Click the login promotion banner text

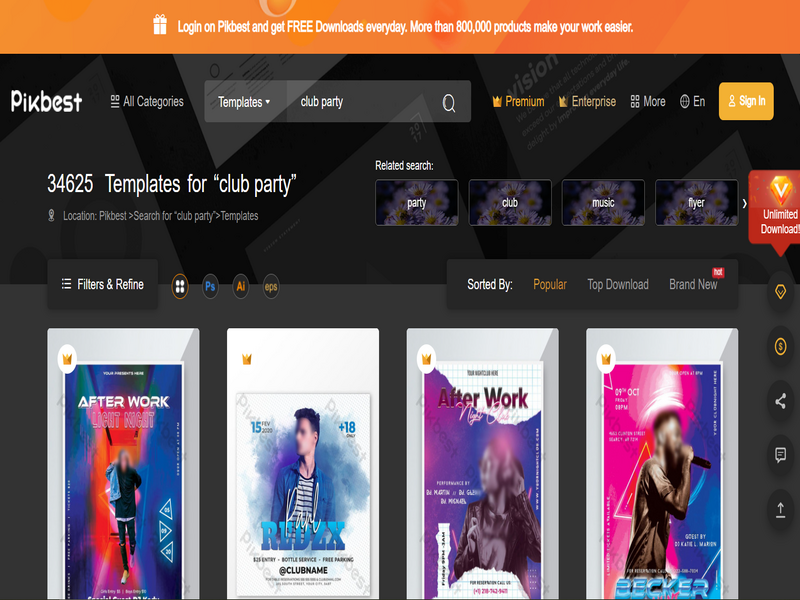[405, 27]
